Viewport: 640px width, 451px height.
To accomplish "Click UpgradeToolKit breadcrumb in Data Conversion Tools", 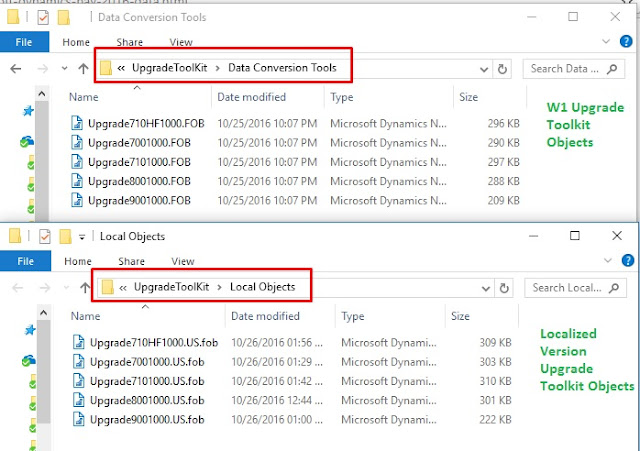I will 169,68.
